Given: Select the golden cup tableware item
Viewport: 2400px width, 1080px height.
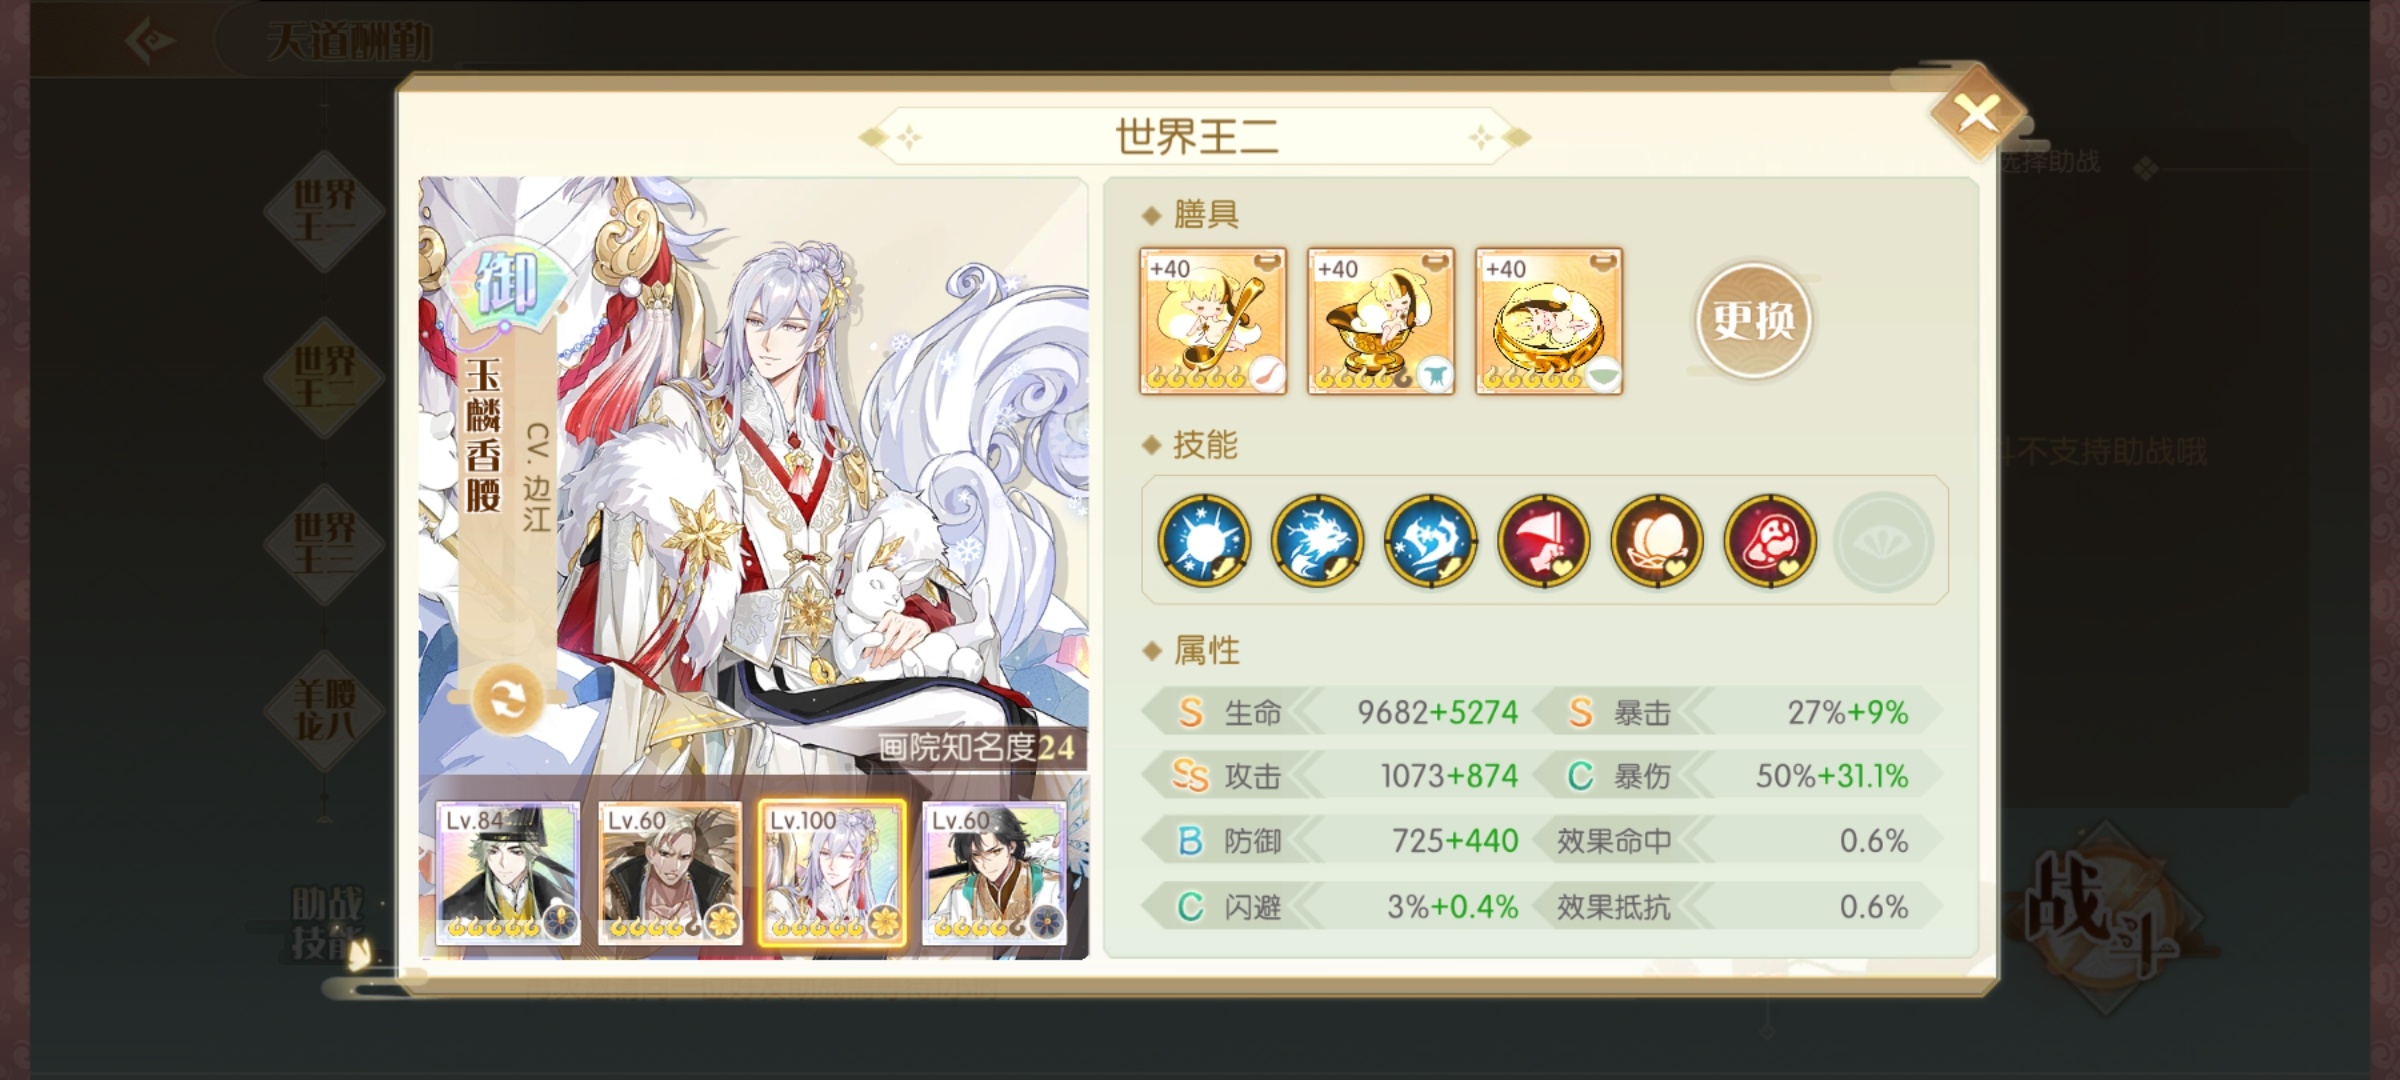Looking at the screenshot, I should pyautogui.click(x=1381, y=321).
